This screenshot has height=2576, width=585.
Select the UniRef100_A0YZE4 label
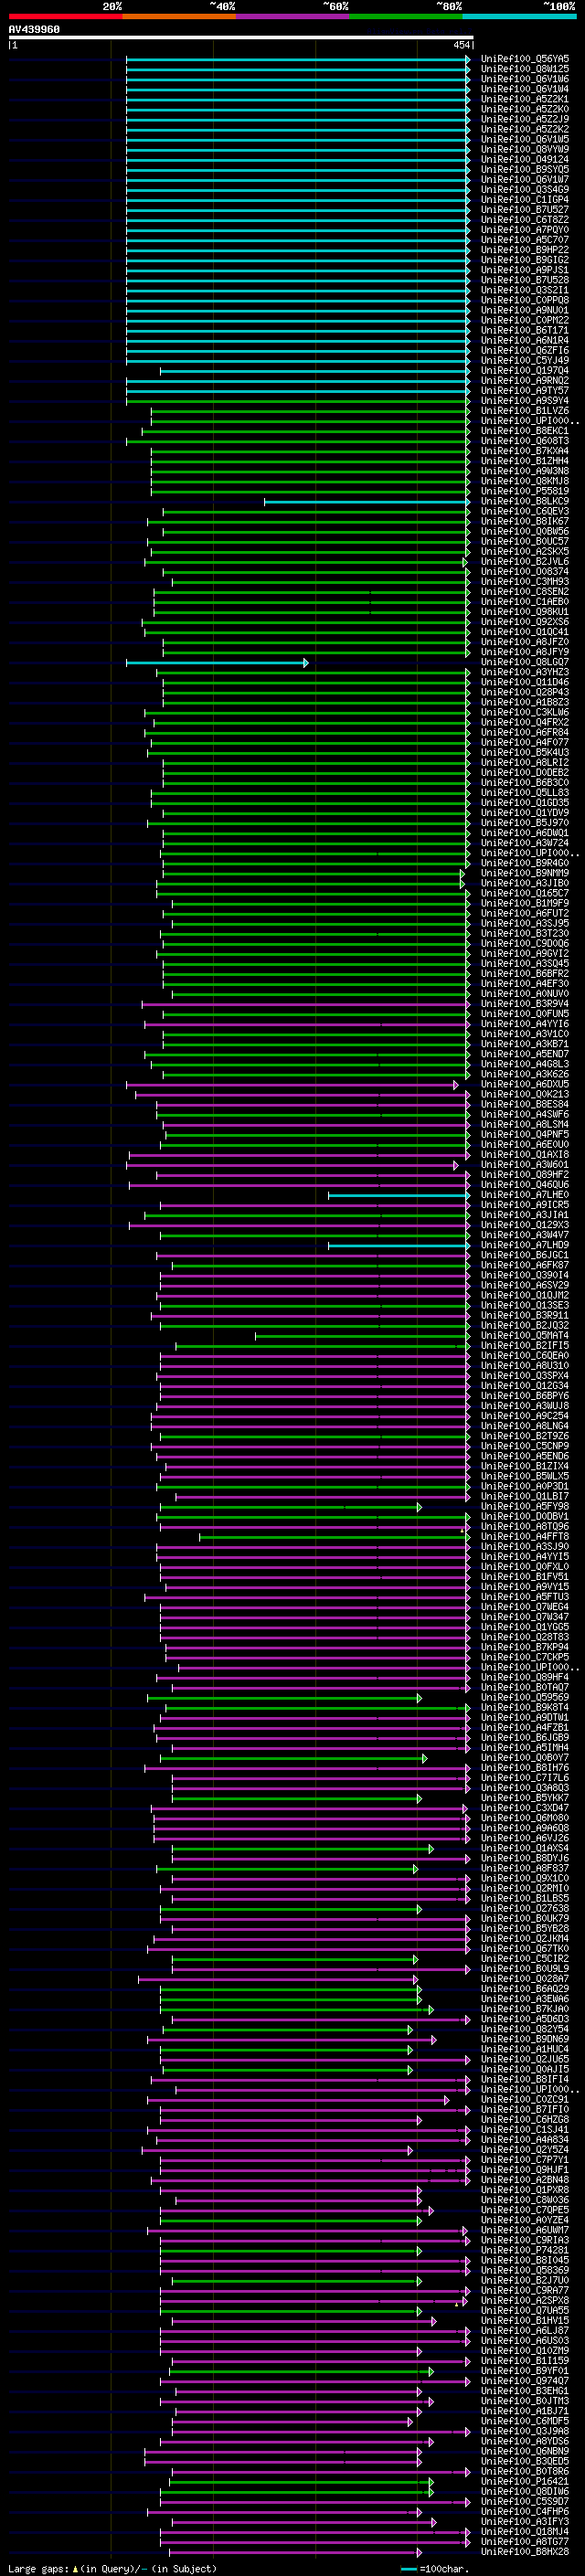(x=525, y=2220)
